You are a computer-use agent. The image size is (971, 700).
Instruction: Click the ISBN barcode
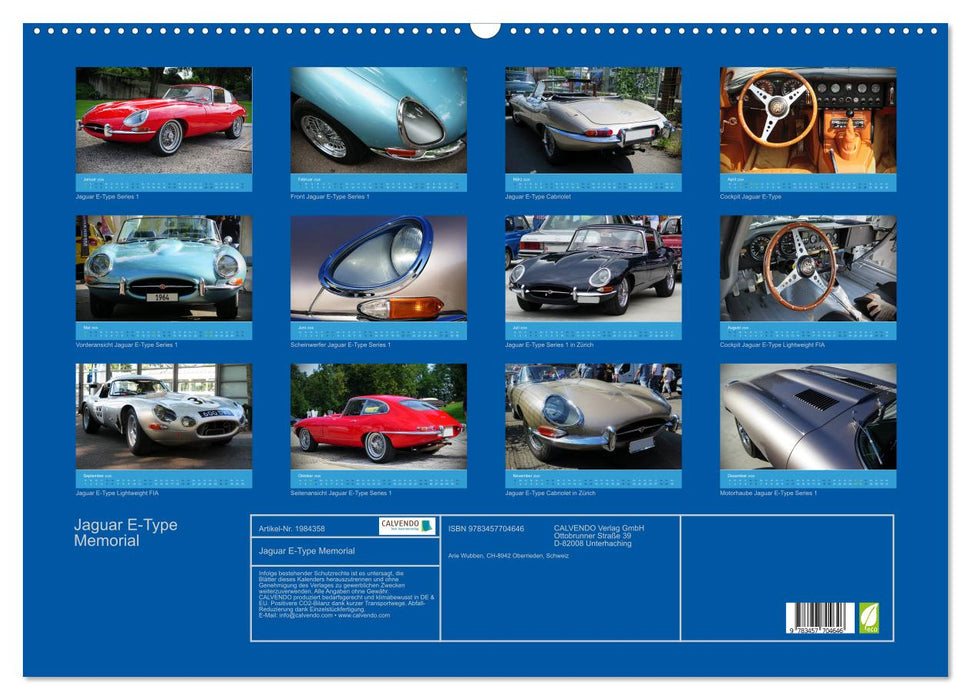point(819,616)
